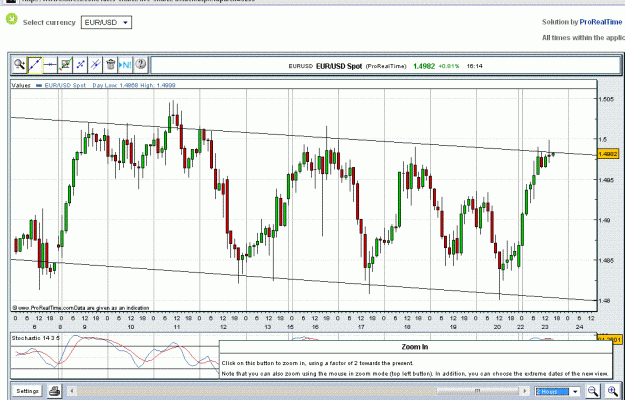Open the EUR/USD currency dropdown
This screenshot has width=625, height=400.
106,22
